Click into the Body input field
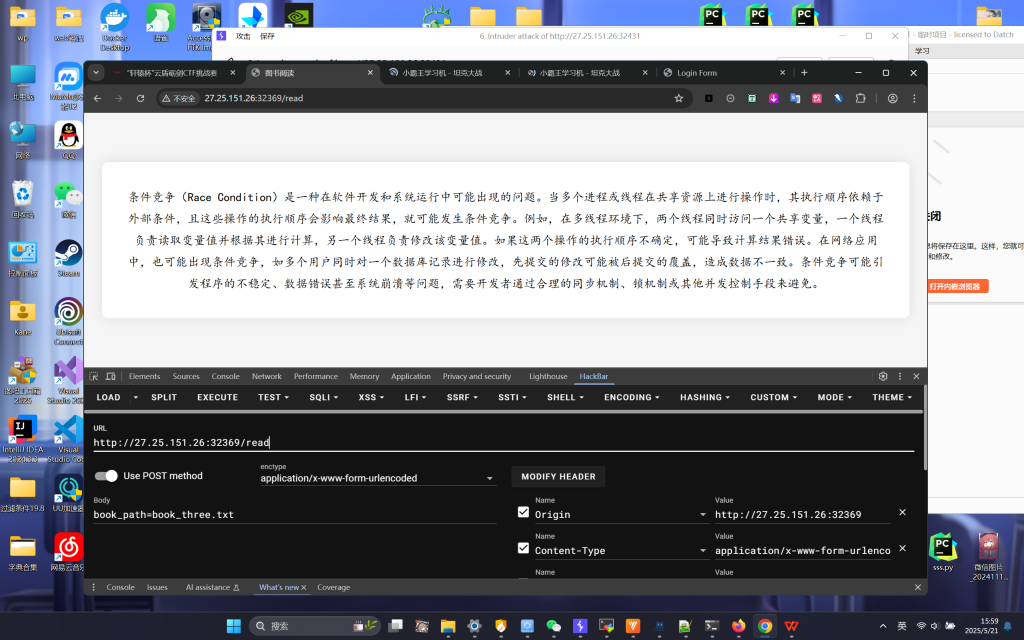This screenshot has width=1024, height=640. tap(295, 515)
